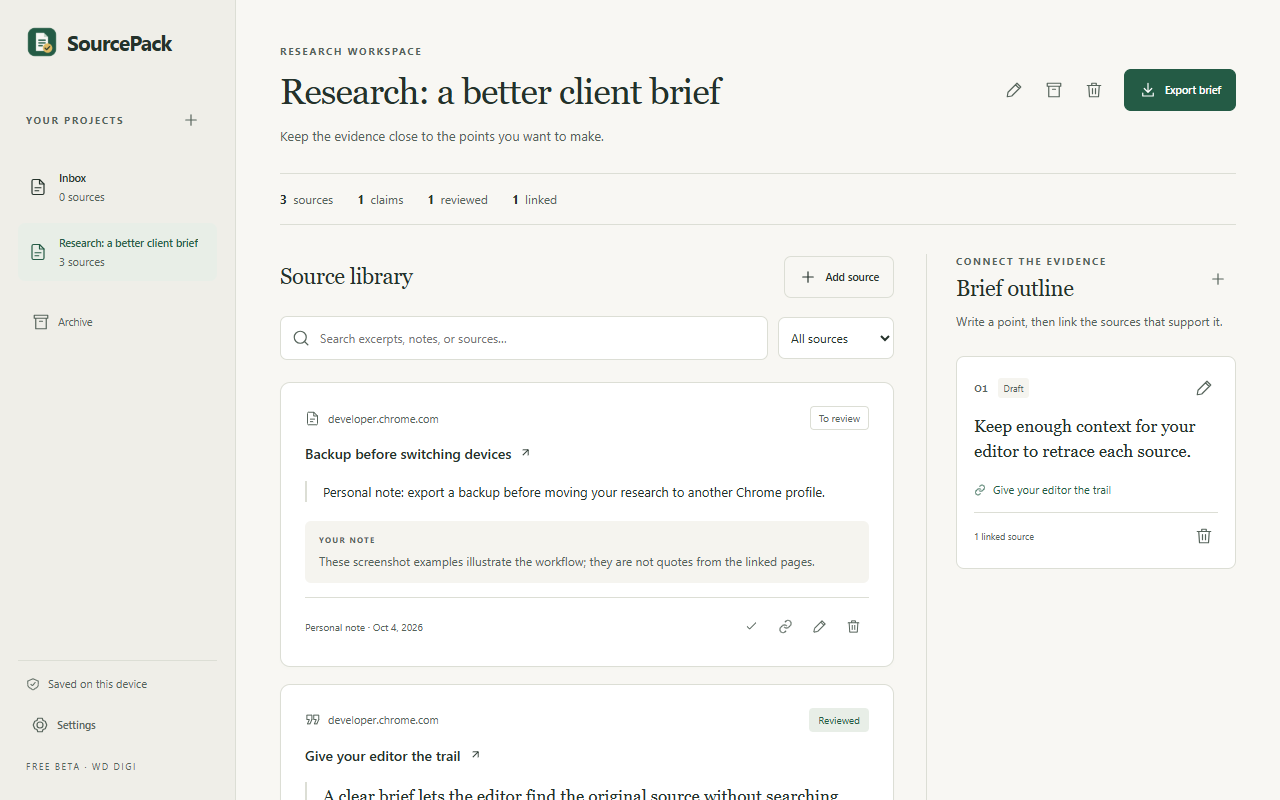Link the backup note source via the chain icon
The image size is (1280, 800).
pos(786,626)
